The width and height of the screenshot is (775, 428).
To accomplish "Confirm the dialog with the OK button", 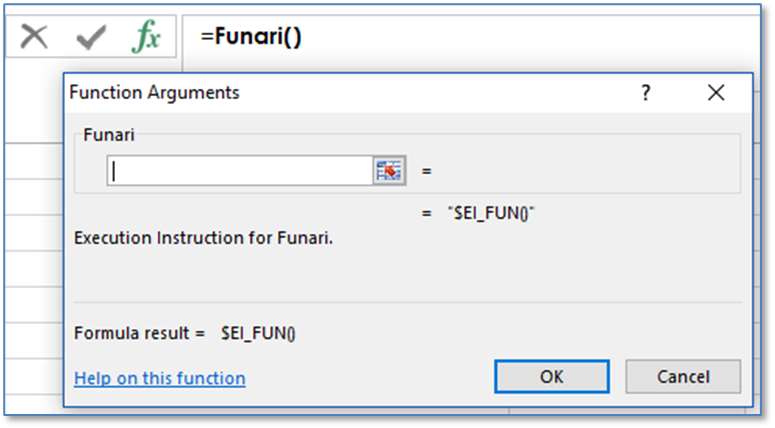I will pos(551,377).
